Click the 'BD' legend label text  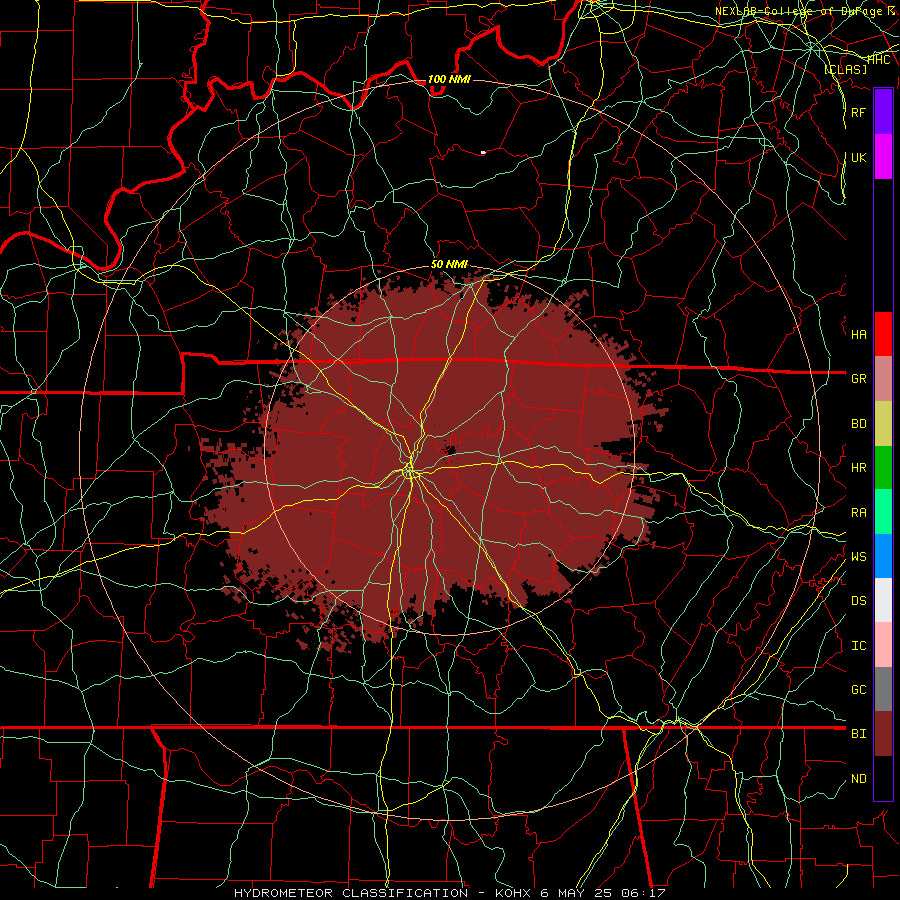pos(858,424)
